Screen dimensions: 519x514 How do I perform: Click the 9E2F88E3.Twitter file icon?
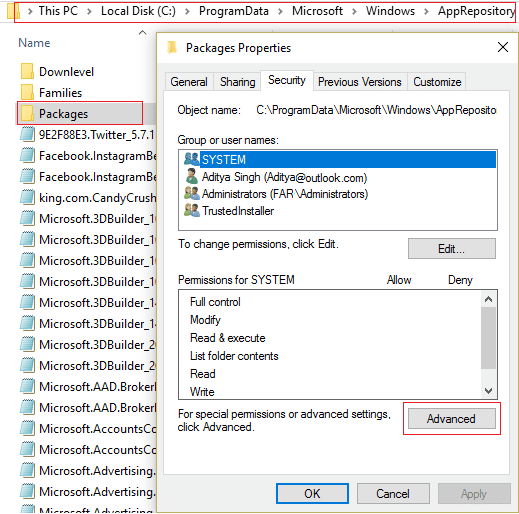27,134
